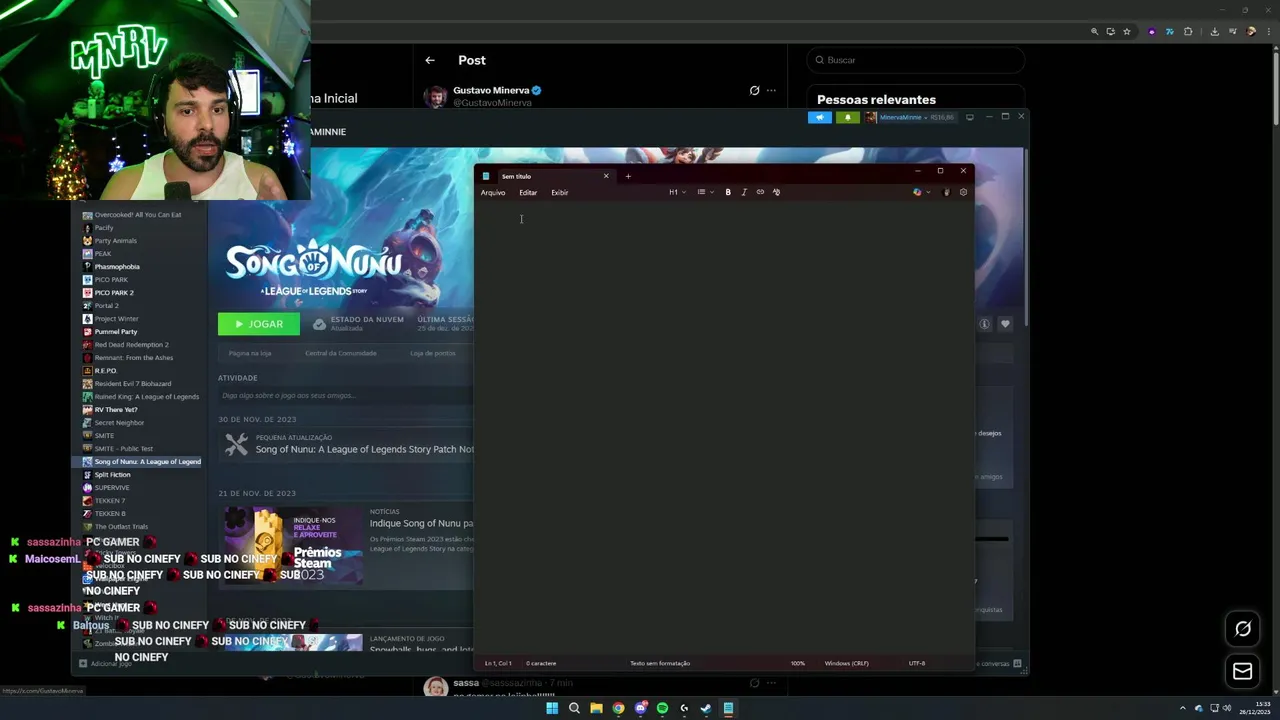Open Windows Start menu
The height and width of the screenshot is (720, 1280).
(x=552, y=708)
